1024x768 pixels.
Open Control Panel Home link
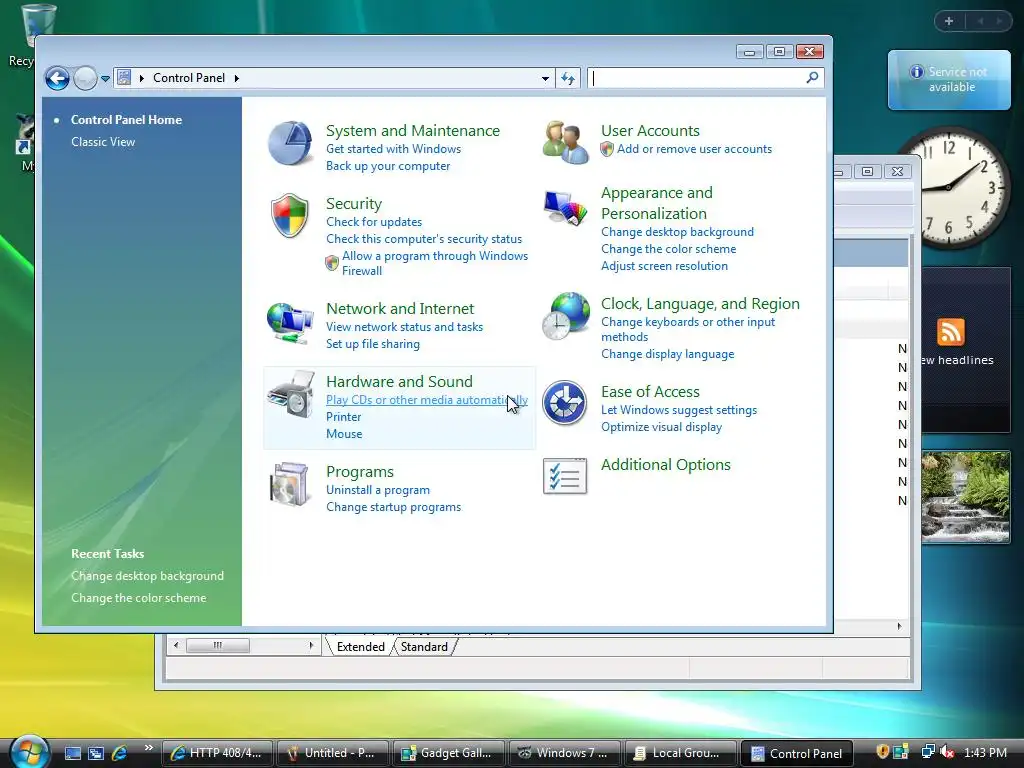126,120
